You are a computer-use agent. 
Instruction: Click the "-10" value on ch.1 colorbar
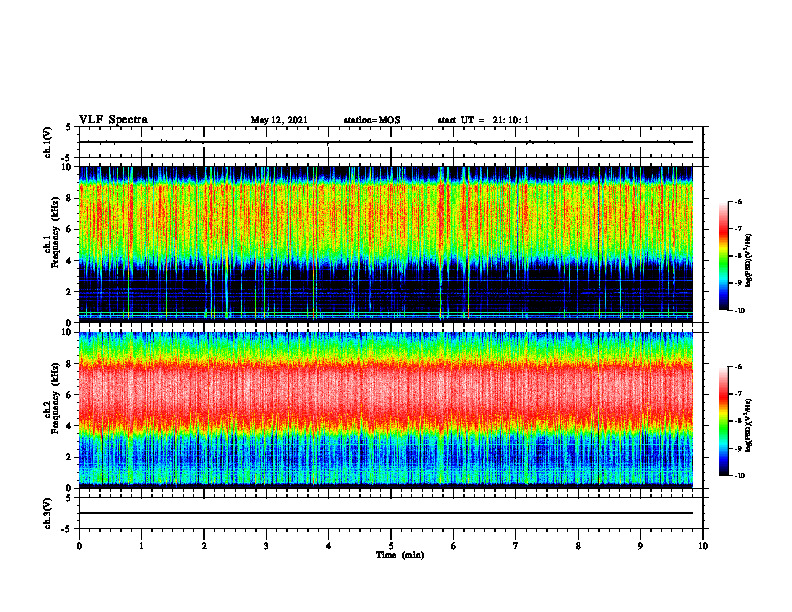[739, 310]
